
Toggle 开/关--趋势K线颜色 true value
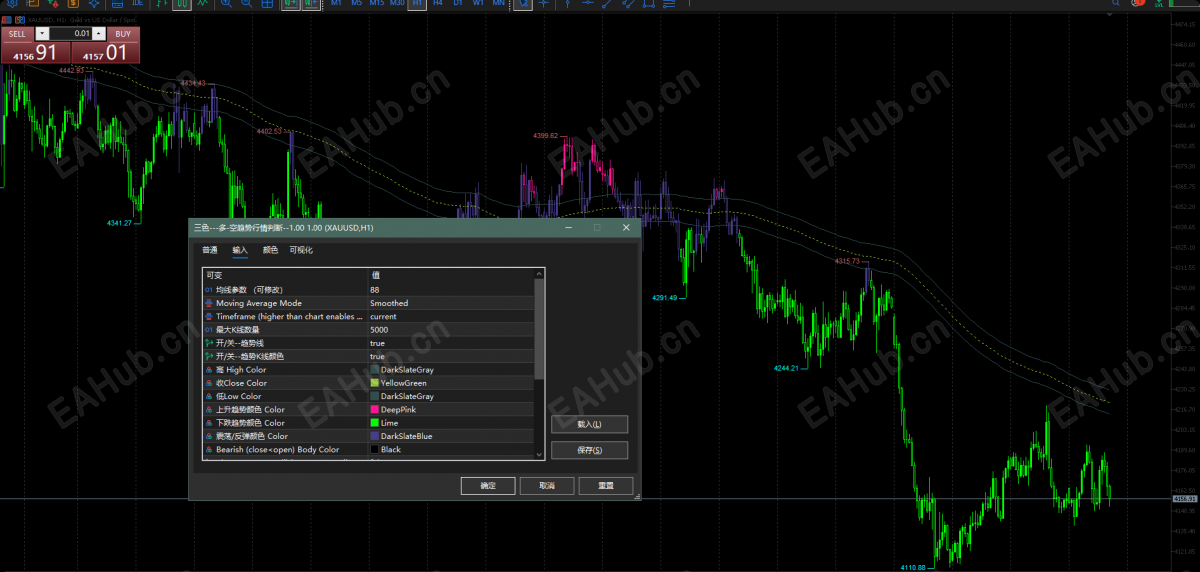pos(451,356)
